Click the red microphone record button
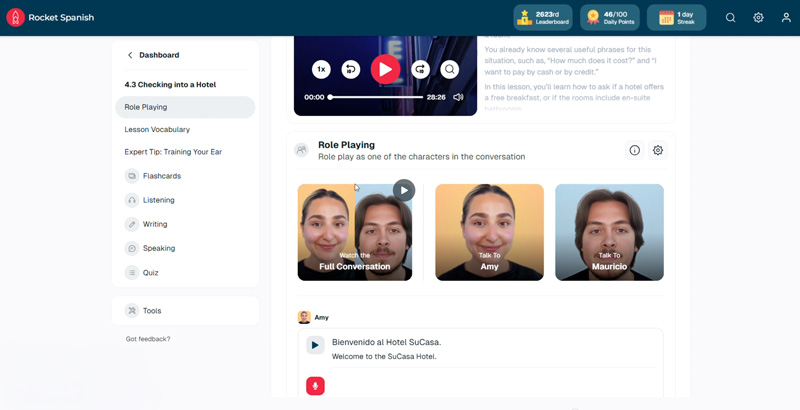This screenshot has width=800, height=410. pos(315,386)
